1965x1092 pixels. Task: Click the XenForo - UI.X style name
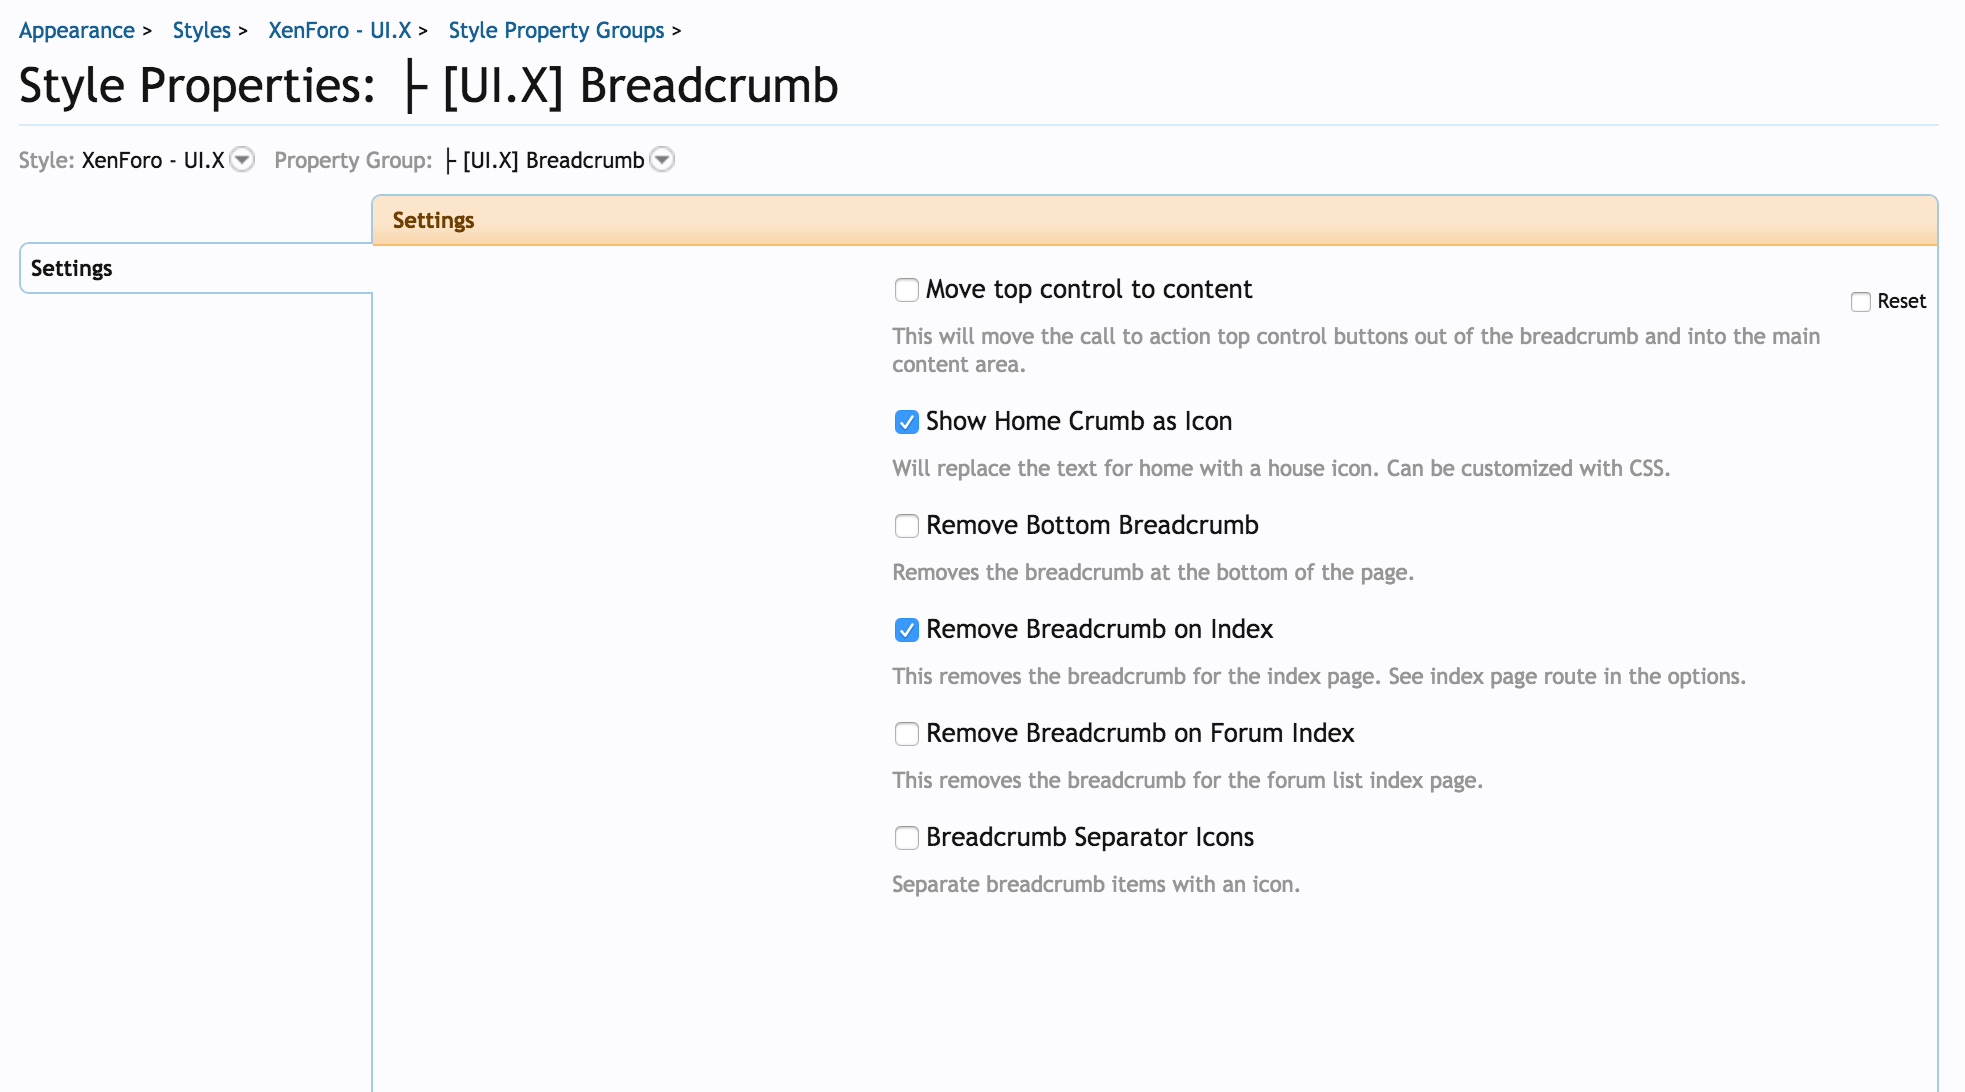point(153,160)
